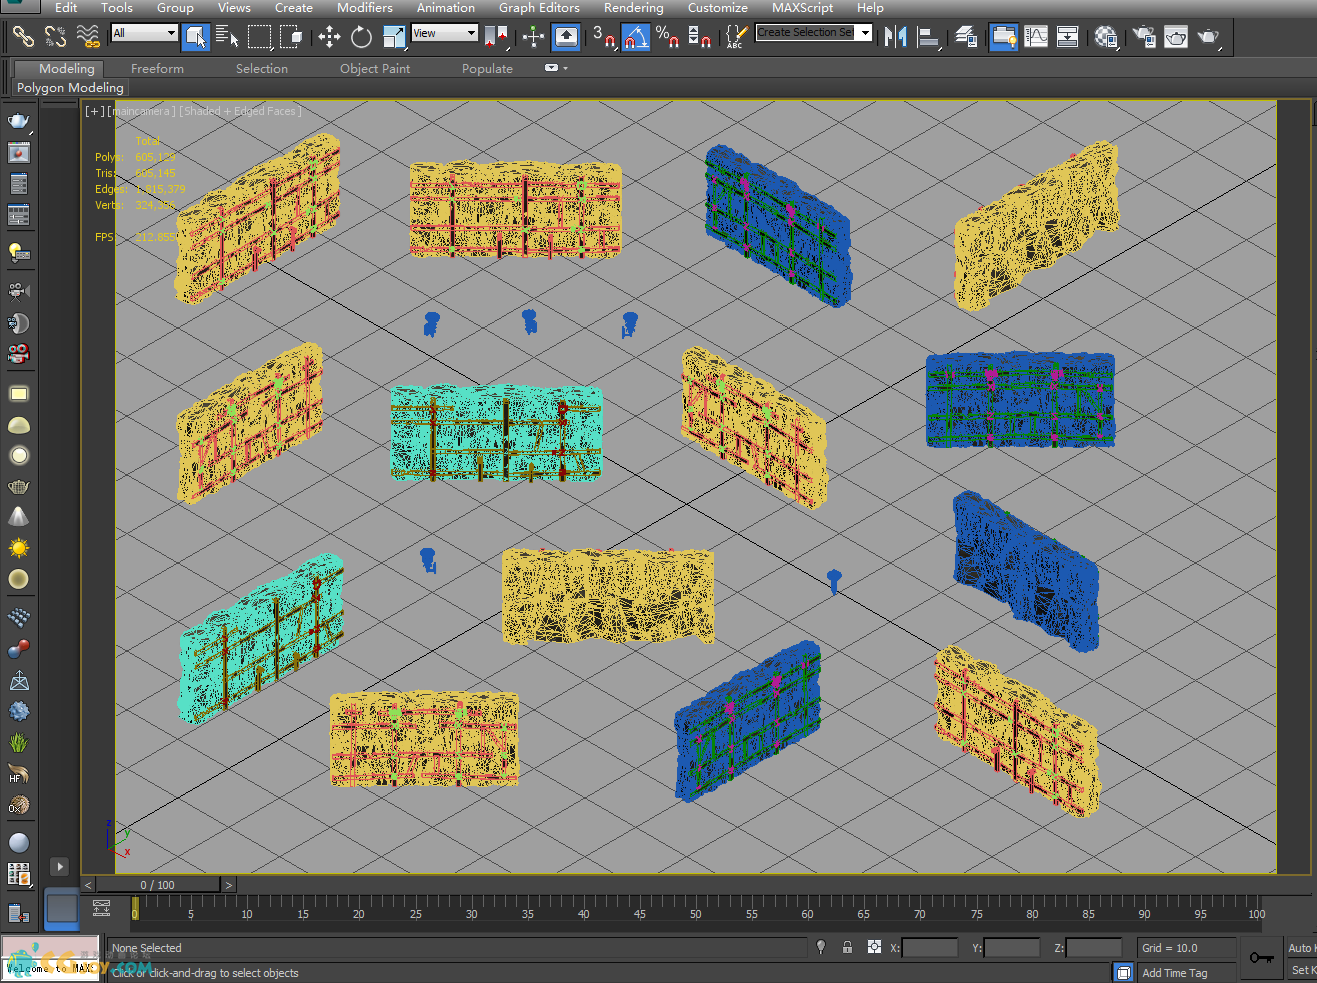The width and height of the screenshot is (1317, 983).
Task: Click the sun Daylight icon in left toolbar
Action: click(19, 548)
